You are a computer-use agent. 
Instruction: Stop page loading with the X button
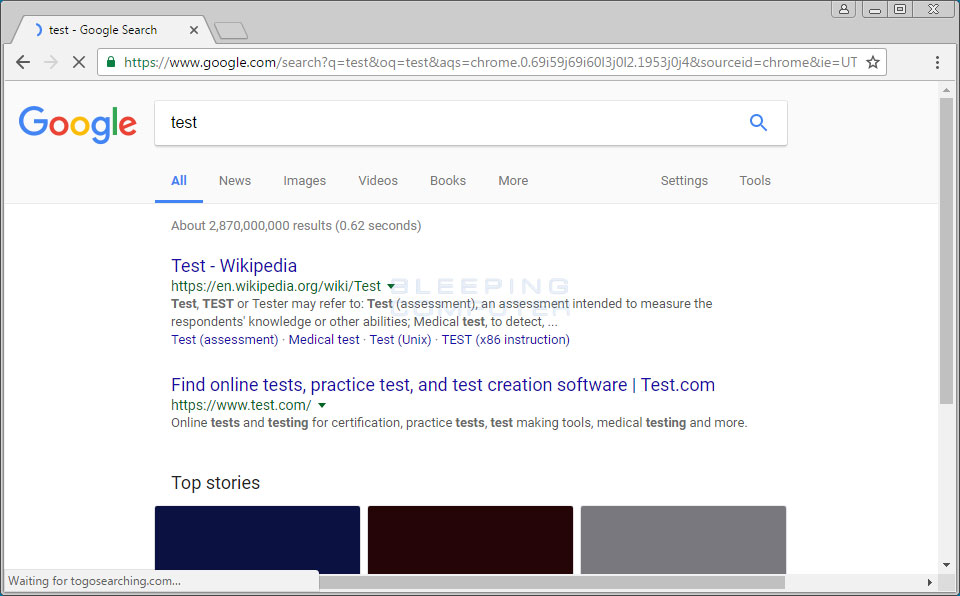(78, 62)
